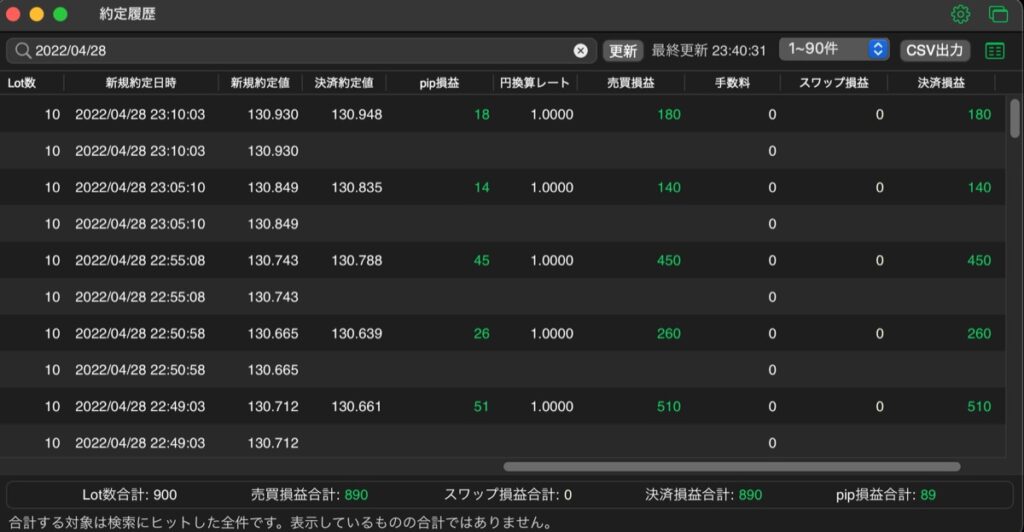Click 決済損益 value 510

tap(979, 407)
